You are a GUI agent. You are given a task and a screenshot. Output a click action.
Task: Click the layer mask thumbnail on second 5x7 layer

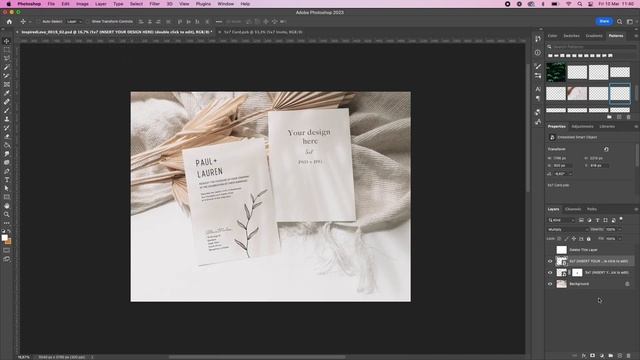click(577, 273)
